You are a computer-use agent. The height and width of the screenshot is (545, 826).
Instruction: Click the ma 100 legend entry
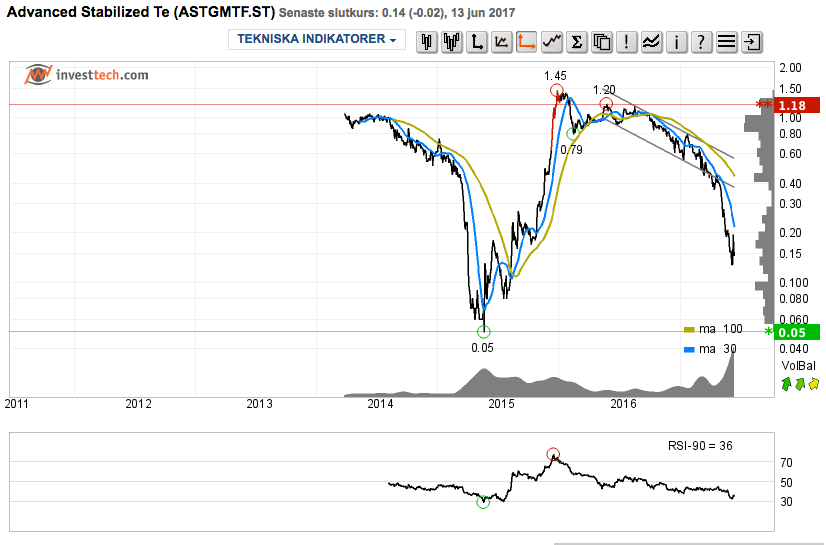tap(713, 329)
